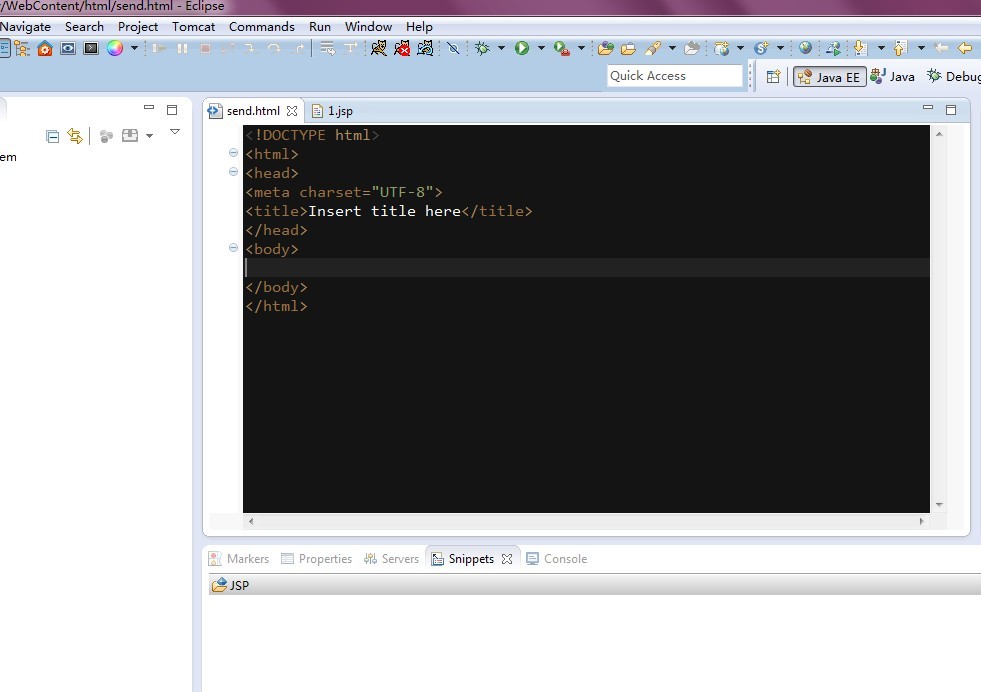Viewport: 981px width, 692px height.
Task: Stop Tomcat with the red-X cat icon
Action: click(402, 48)
